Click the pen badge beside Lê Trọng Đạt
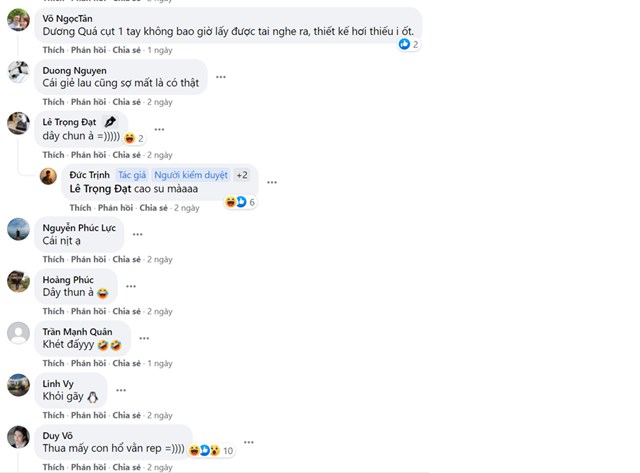The image size is (640, 473). coord(110,122)
